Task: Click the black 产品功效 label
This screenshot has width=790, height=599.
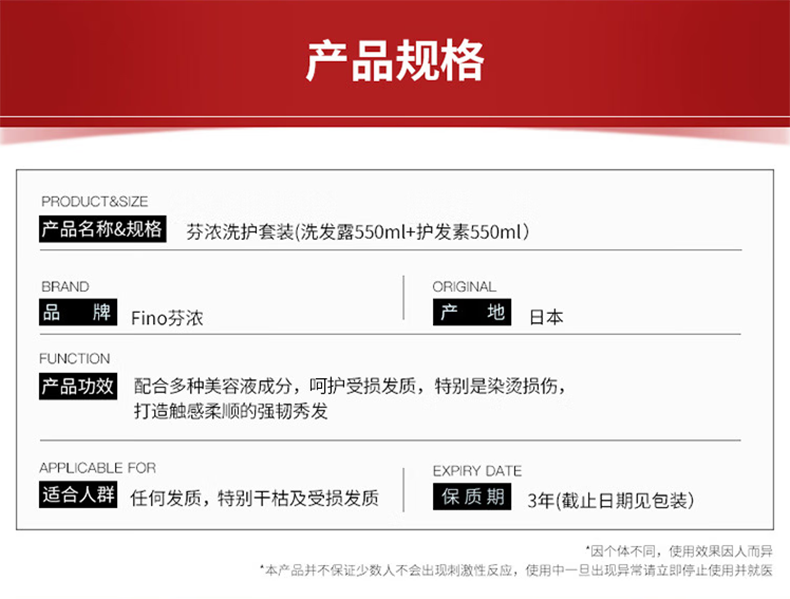Action: (x=78, y=386)
